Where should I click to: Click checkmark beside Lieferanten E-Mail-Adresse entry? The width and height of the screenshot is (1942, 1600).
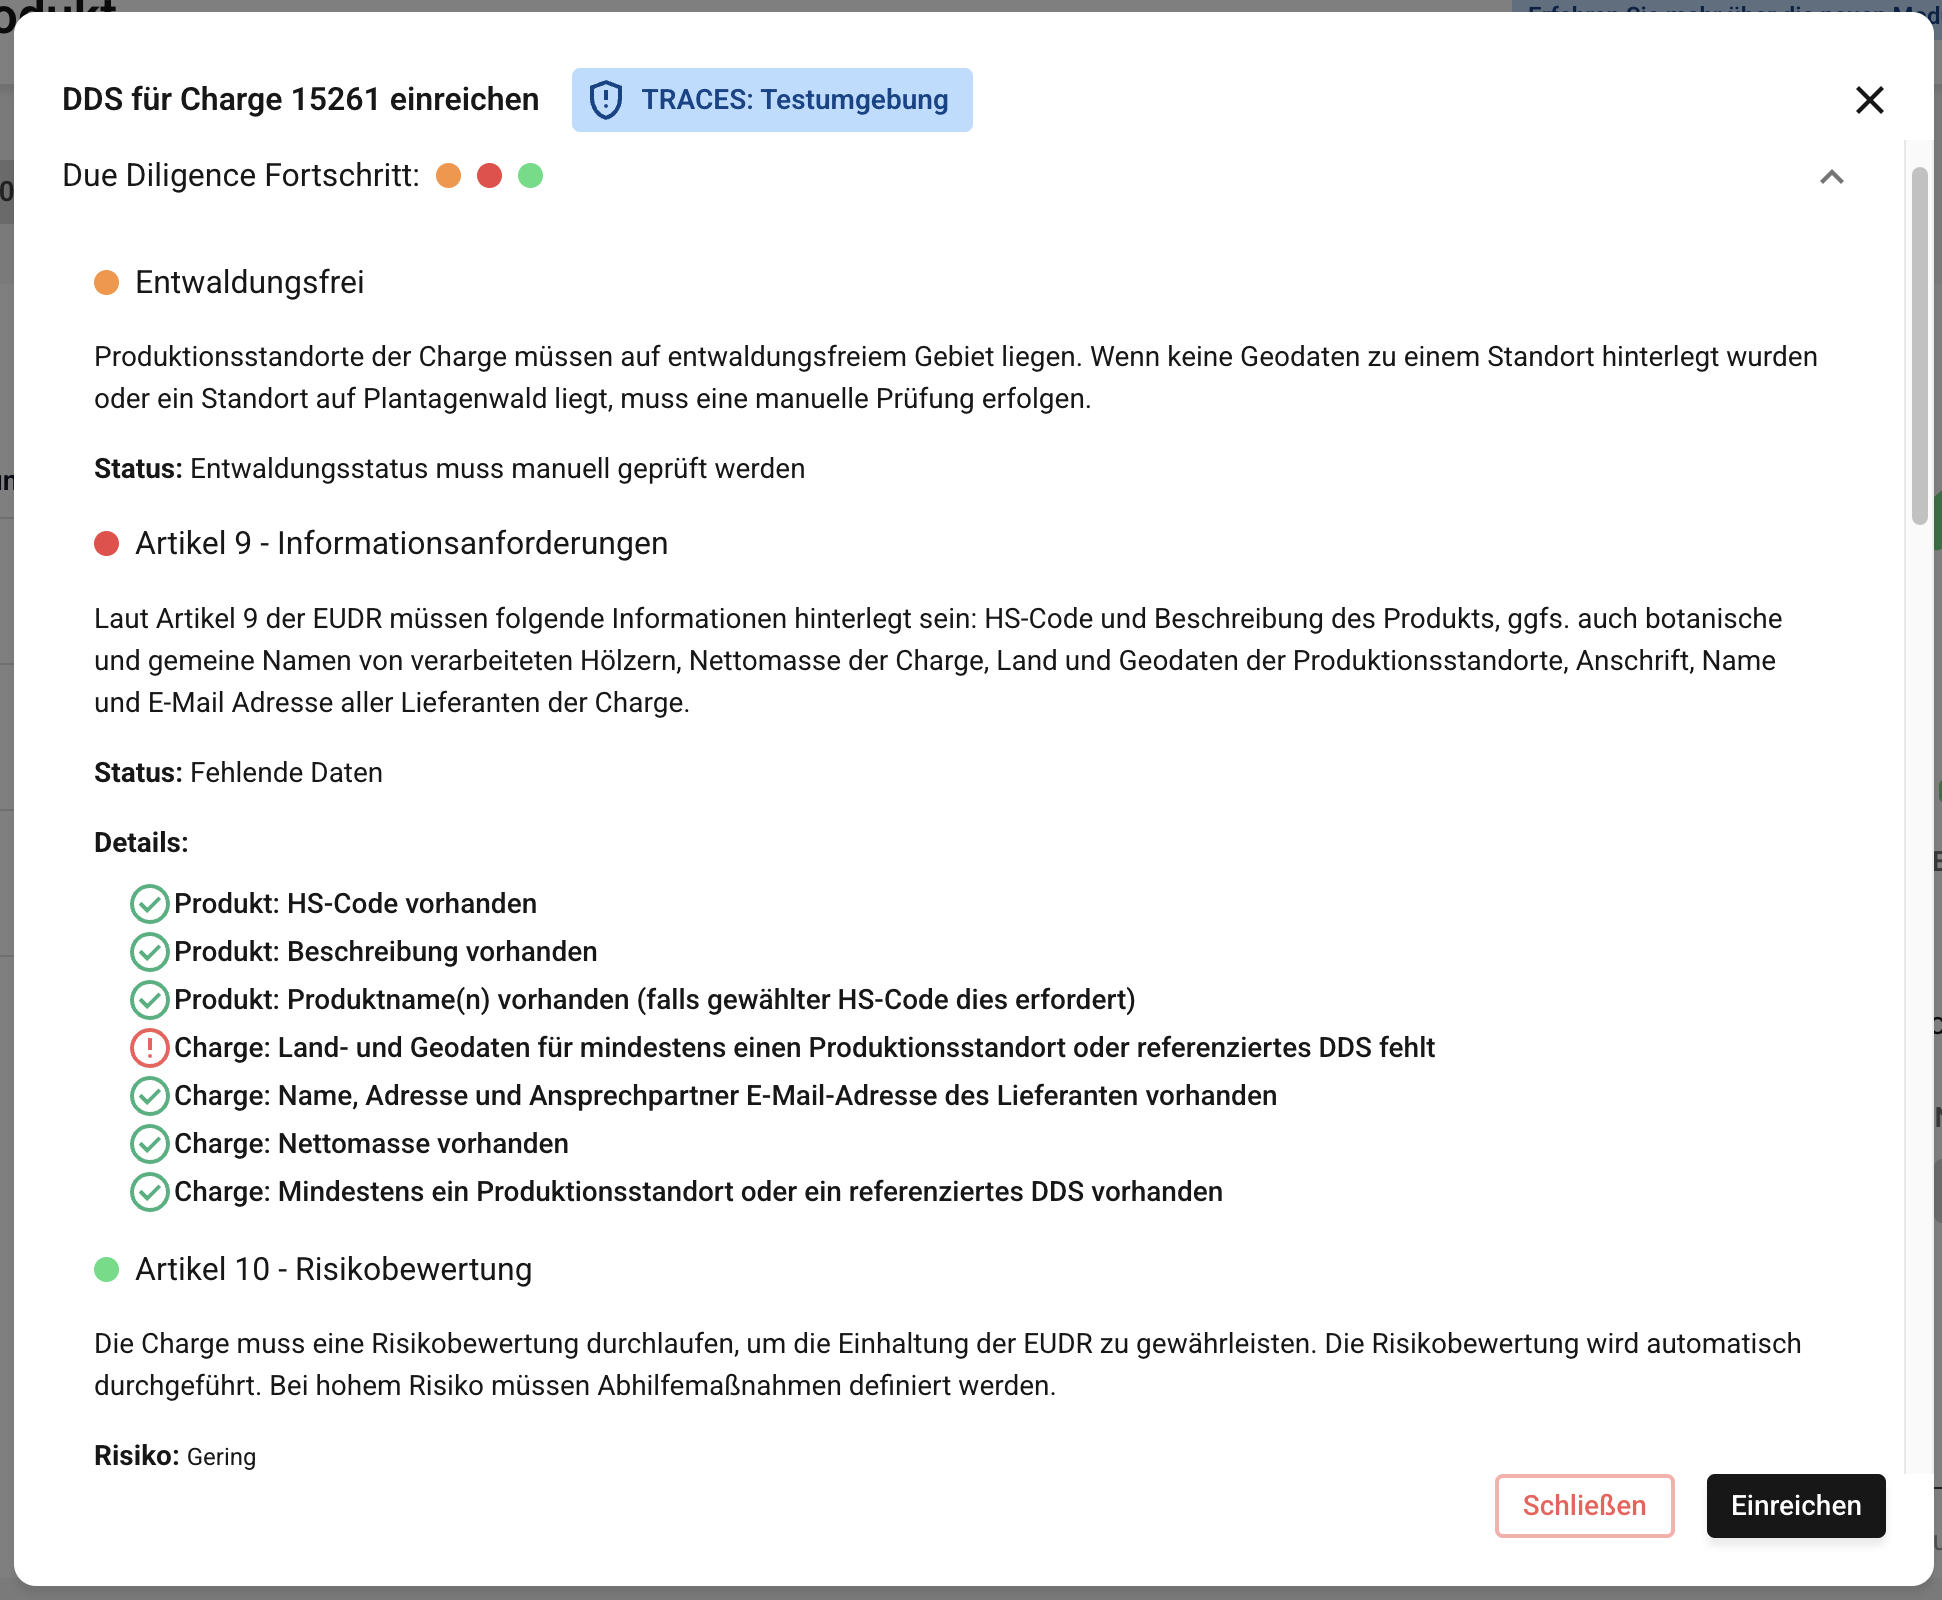(149, 1096)
